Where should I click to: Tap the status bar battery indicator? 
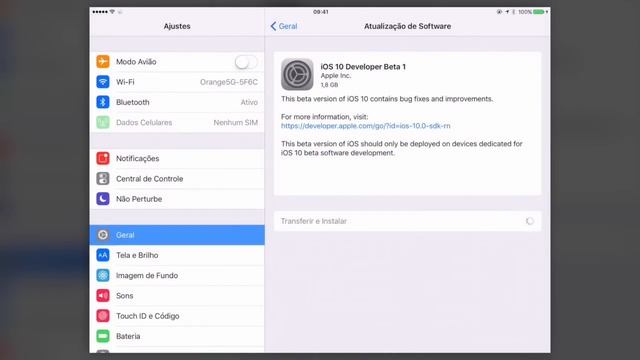click(539, 12)
